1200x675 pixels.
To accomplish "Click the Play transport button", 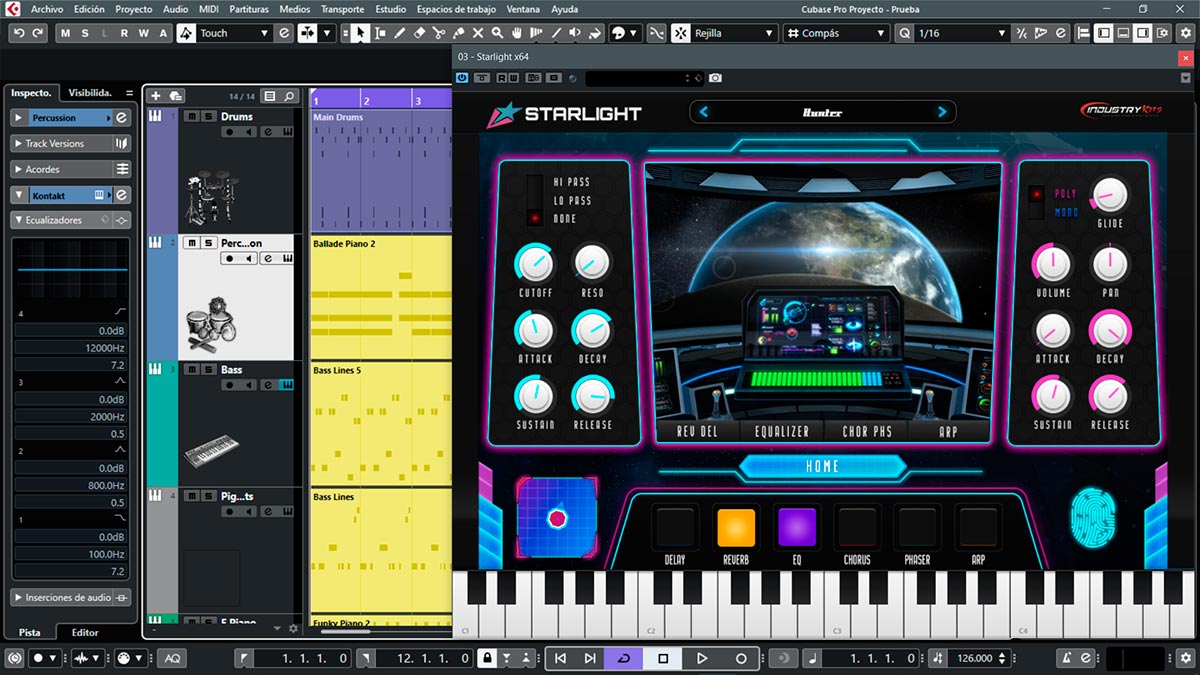I will point(702,658).
